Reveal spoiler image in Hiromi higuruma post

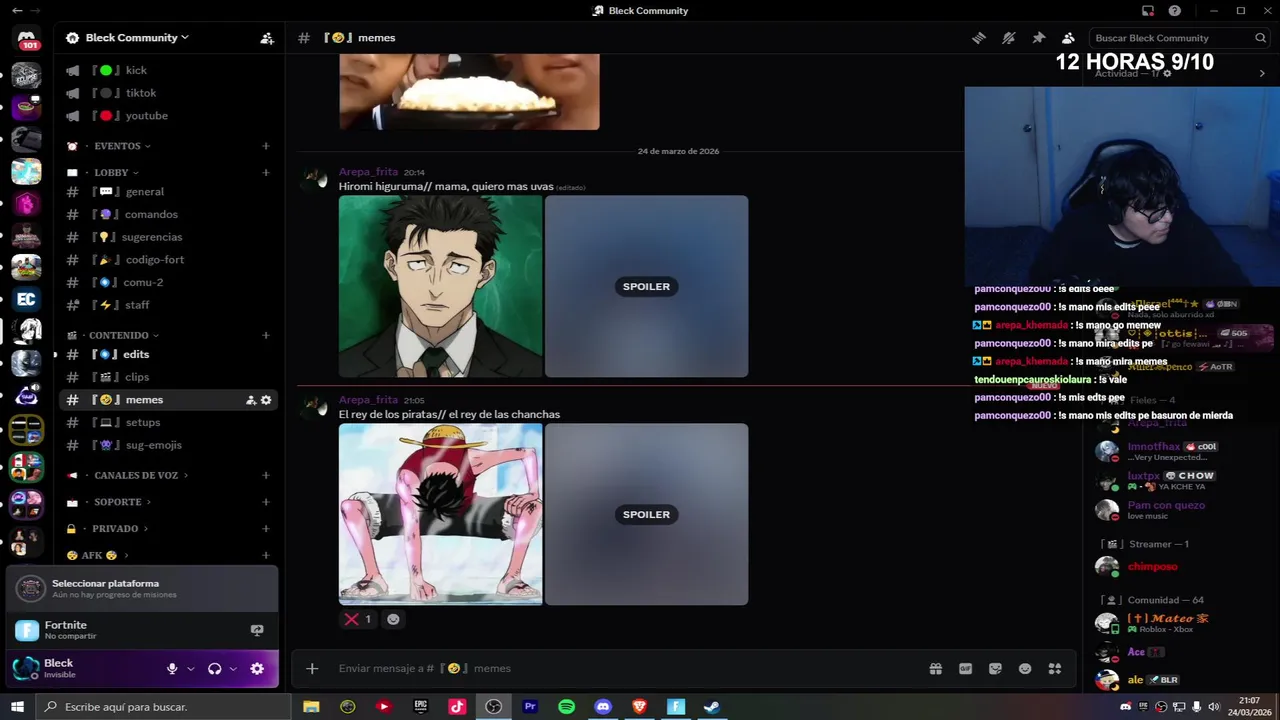(x=646, y=286)
